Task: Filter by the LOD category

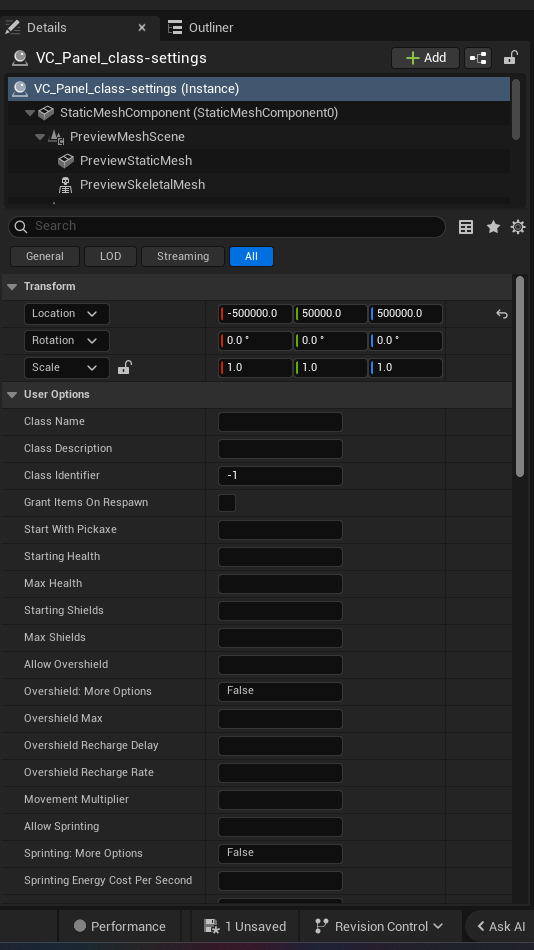Action: click(x=110, y=256)
